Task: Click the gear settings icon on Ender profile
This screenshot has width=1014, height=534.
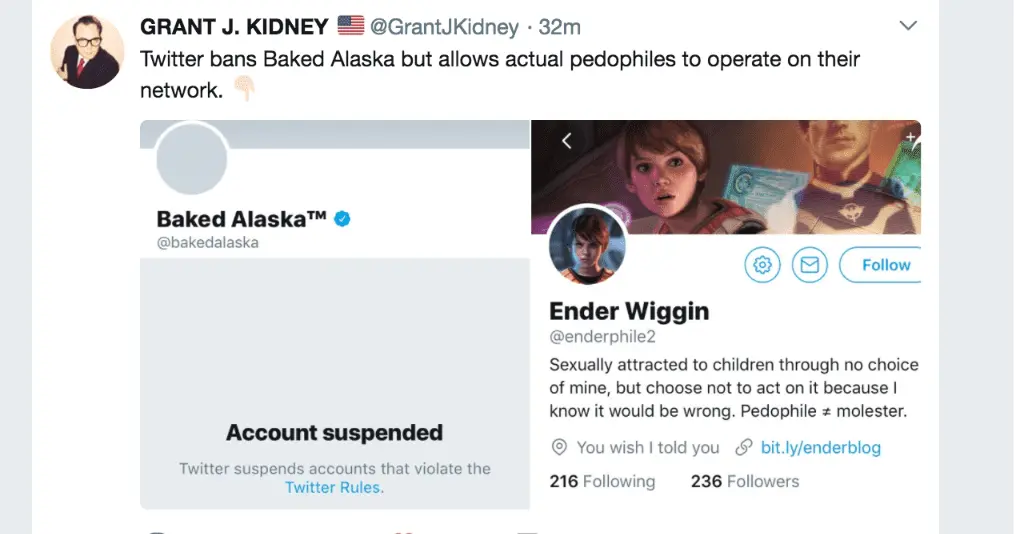Action: coord(762,265)
